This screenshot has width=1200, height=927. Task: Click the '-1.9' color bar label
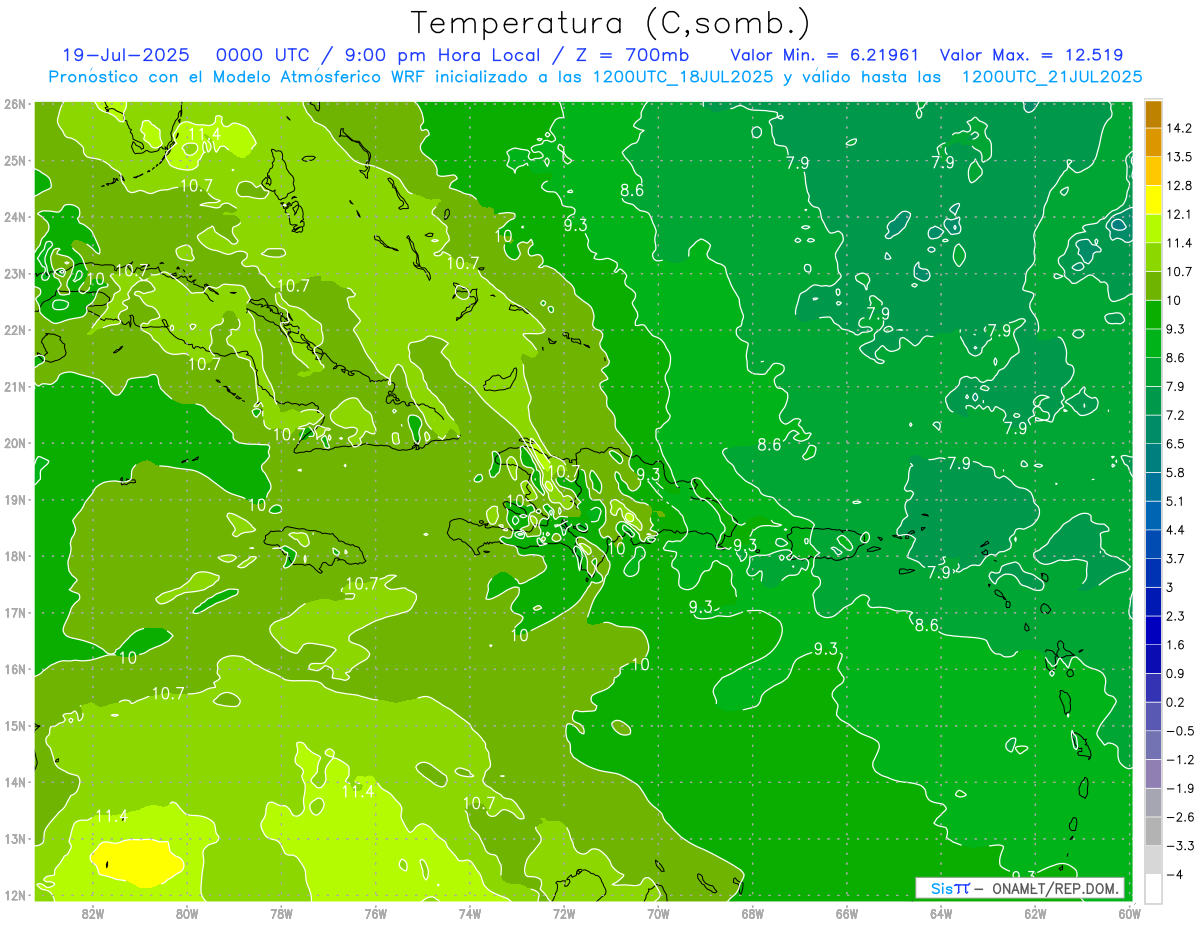point(1180,788)
